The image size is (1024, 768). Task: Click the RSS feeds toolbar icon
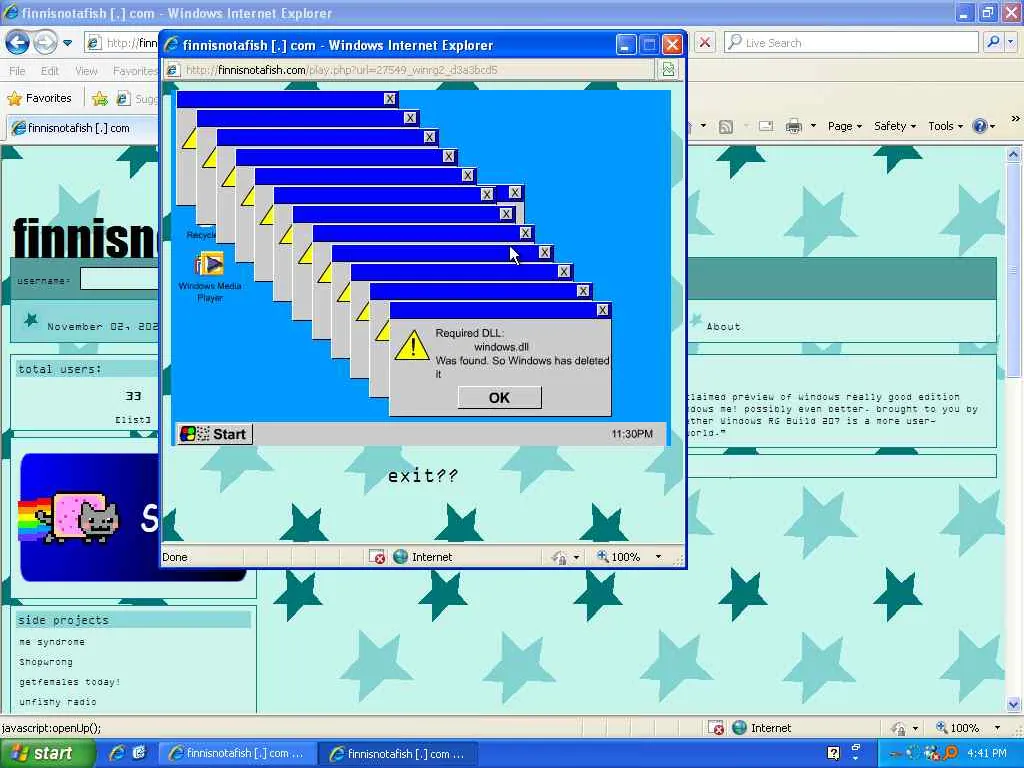tap(726, 126)
